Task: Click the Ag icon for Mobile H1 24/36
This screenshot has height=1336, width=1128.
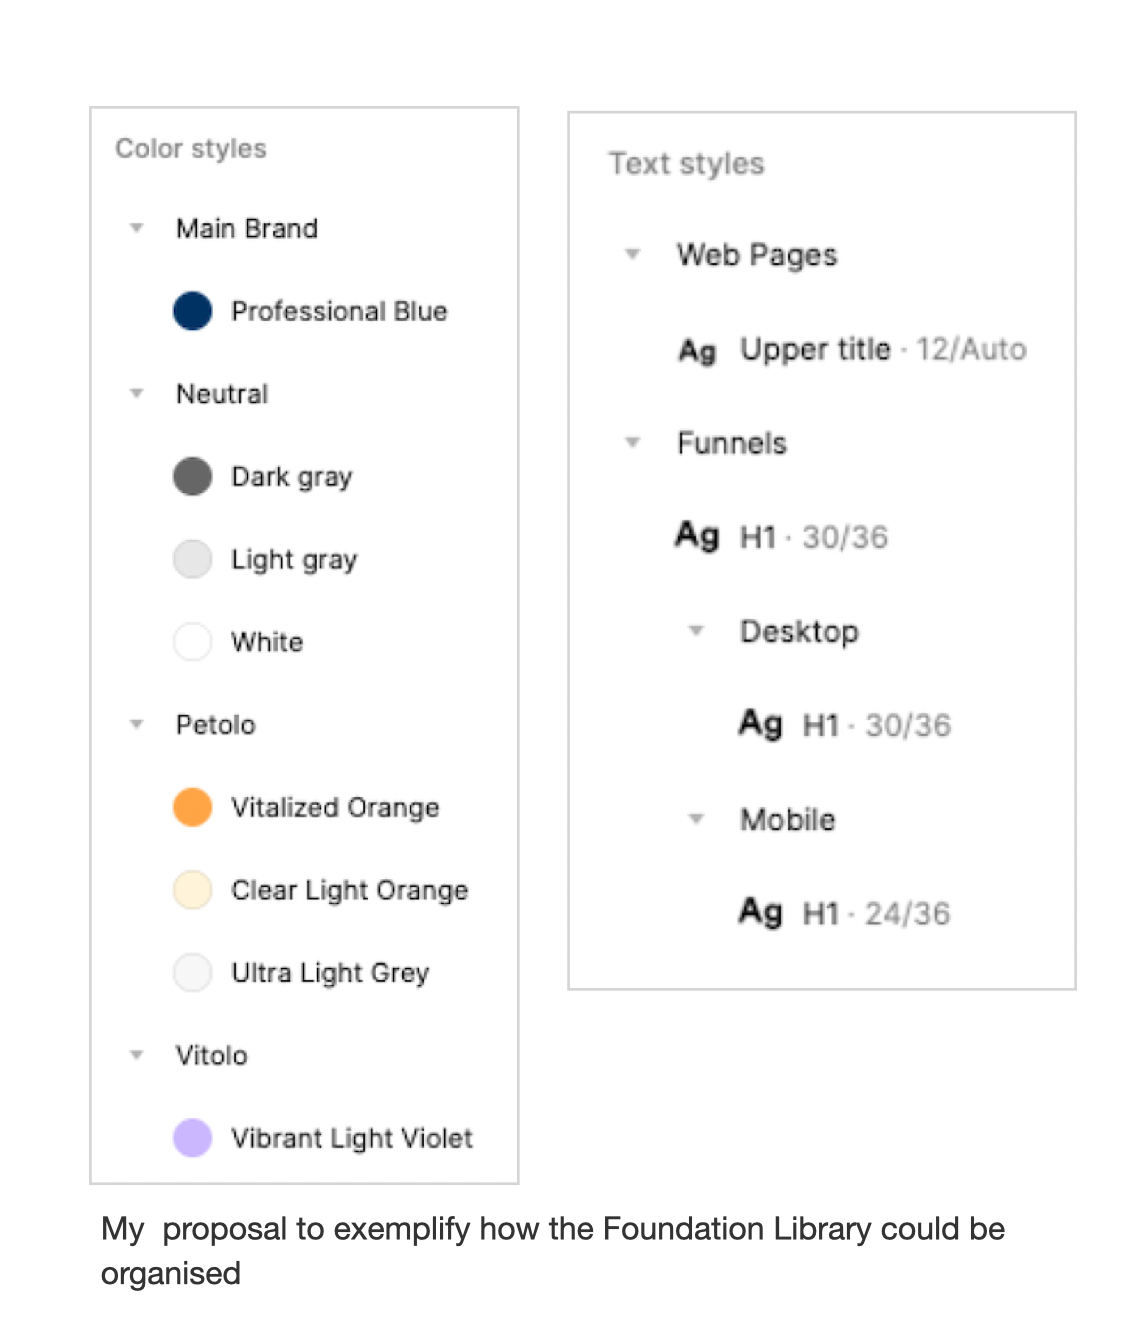Action: tap(760, 912)
